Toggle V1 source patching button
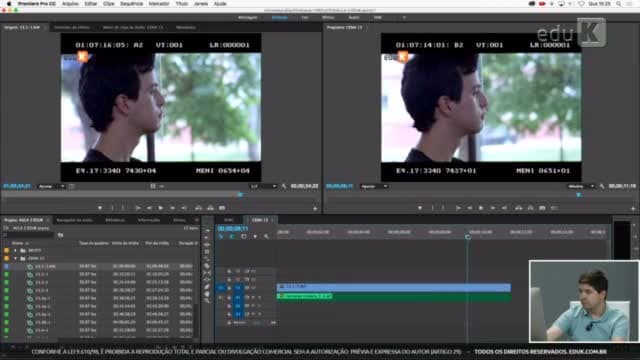640x360 pixels. tap(221, 288)
